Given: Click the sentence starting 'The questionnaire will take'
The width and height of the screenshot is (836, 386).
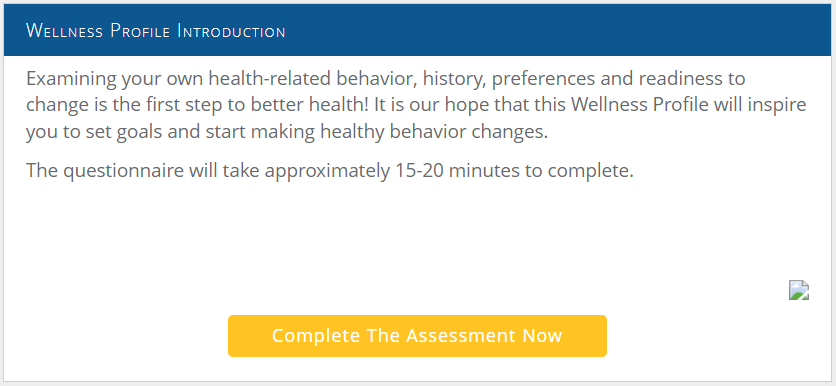Looking at the screenshot, I should pyautogui.click(x=330, y=171).
